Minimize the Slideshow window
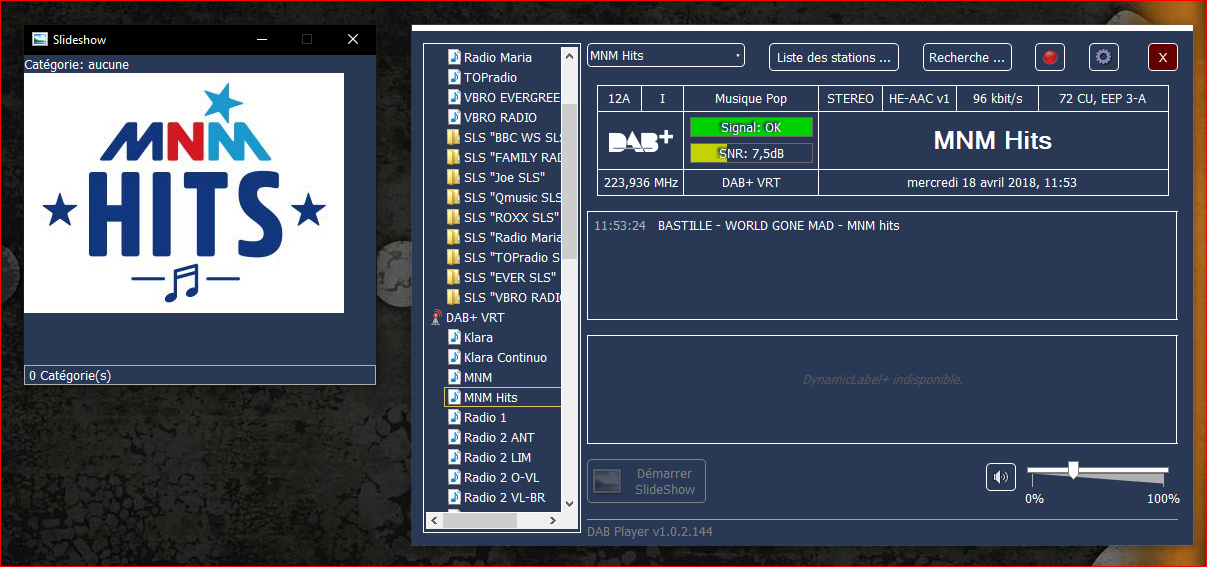Screen dimensions: 1207x567 (262, 39)
